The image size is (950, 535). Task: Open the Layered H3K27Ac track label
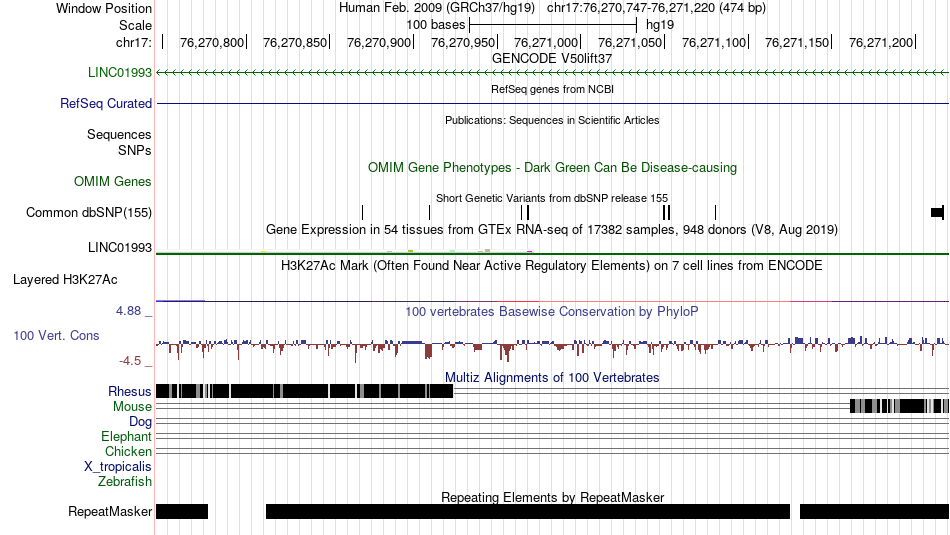pos(65,279)
